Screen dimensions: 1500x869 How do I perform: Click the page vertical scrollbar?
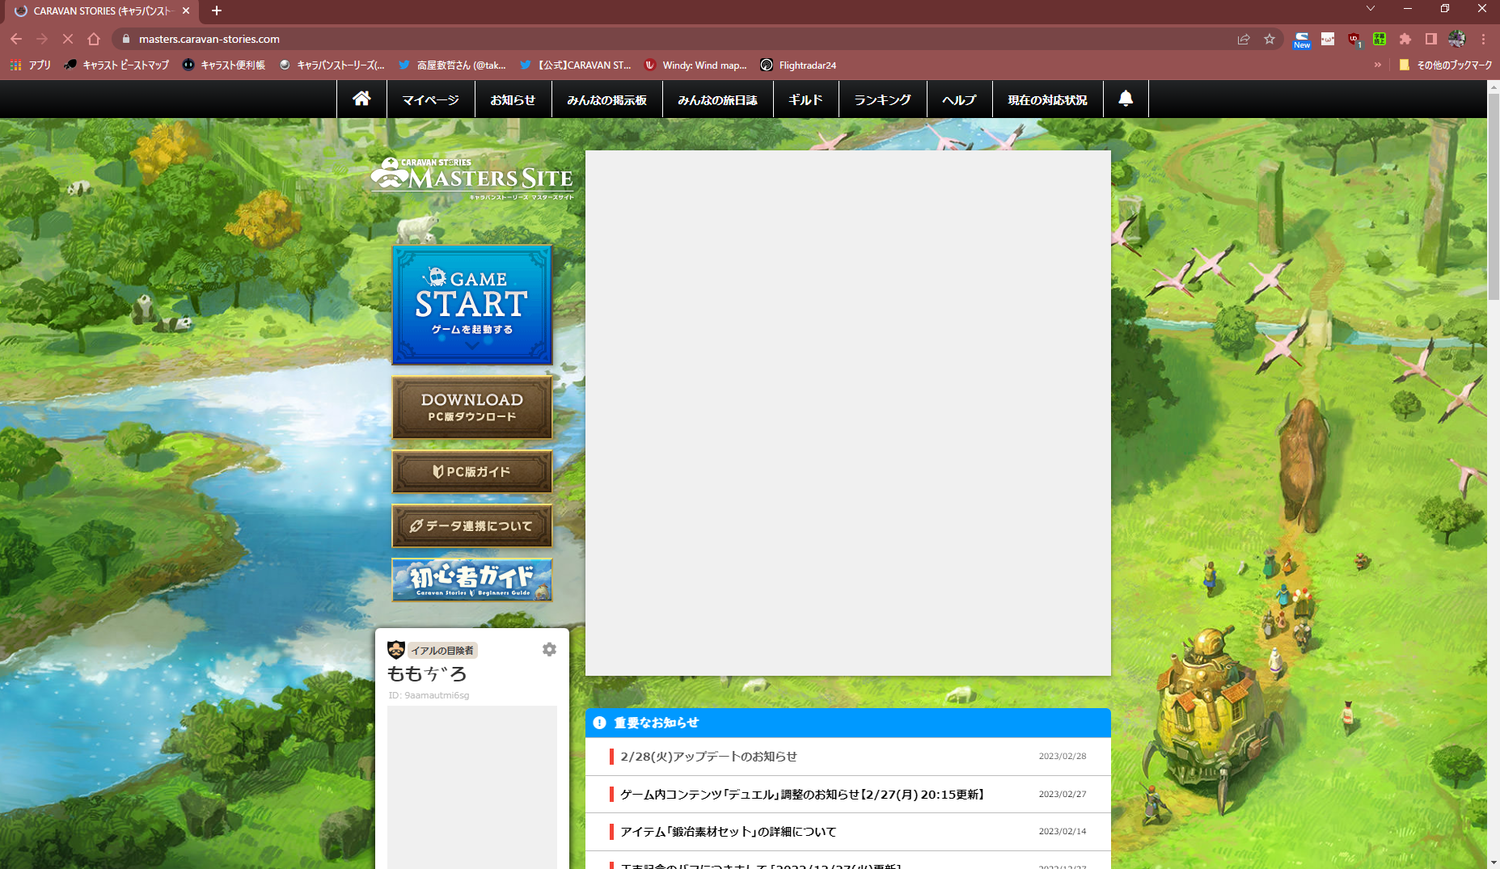1493,195
